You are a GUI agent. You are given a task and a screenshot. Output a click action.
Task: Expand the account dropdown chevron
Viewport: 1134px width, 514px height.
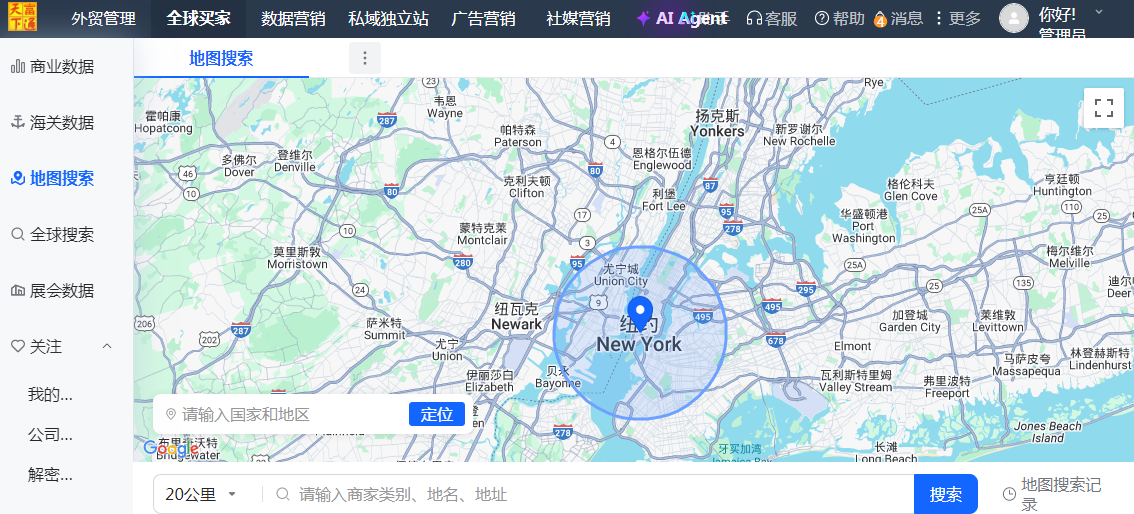(1099, 12)
